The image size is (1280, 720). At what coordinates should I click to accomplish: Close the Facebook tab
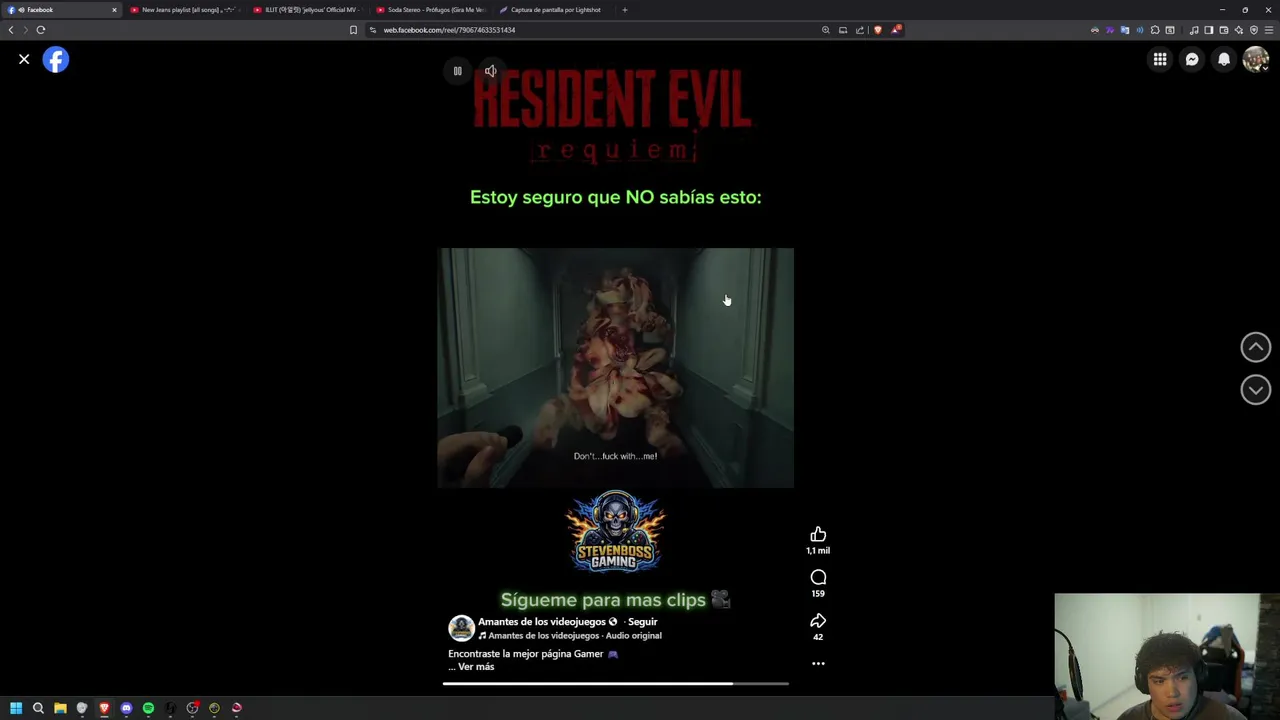click(114, 10)
